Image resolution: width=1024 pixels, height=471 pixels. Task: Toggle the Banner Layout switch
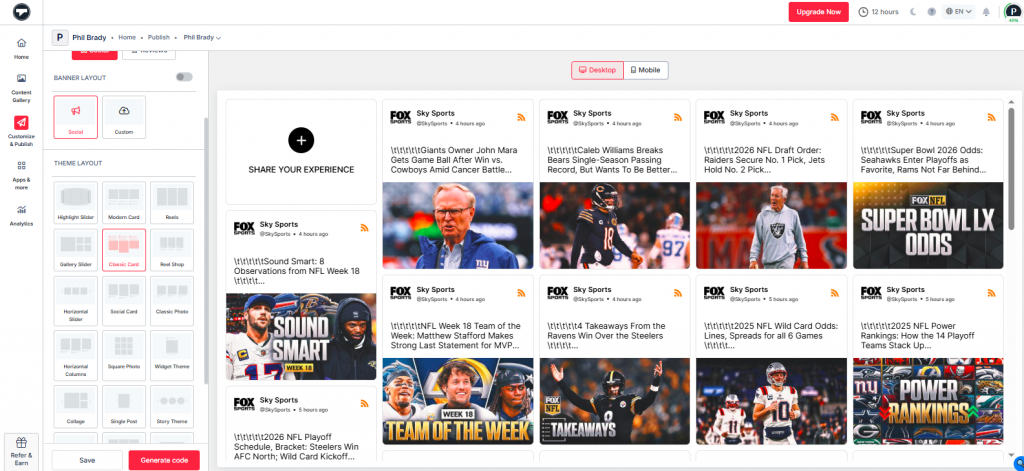coord(184,77)
